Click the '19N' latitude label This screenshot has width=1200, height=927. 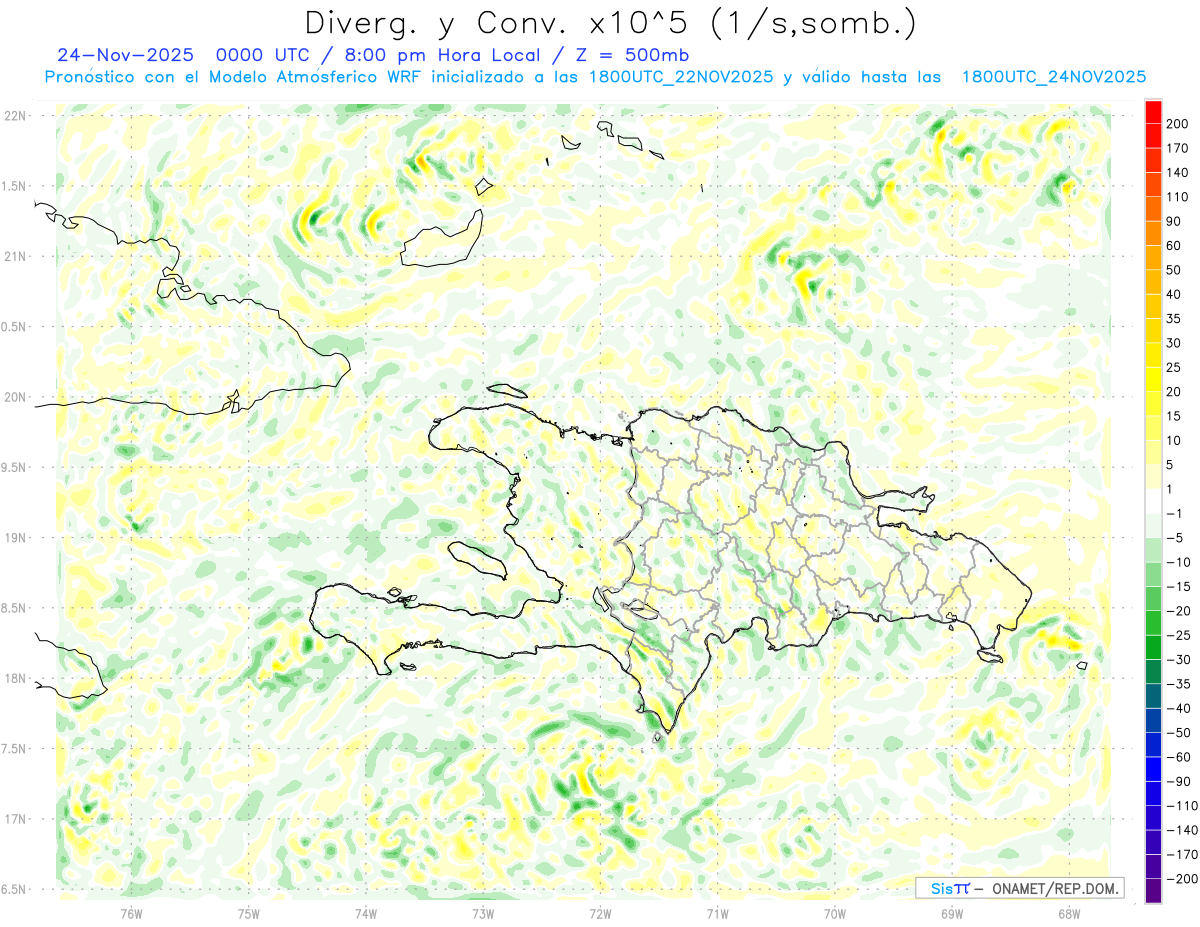pyautogui.click(x=15, y=538)
